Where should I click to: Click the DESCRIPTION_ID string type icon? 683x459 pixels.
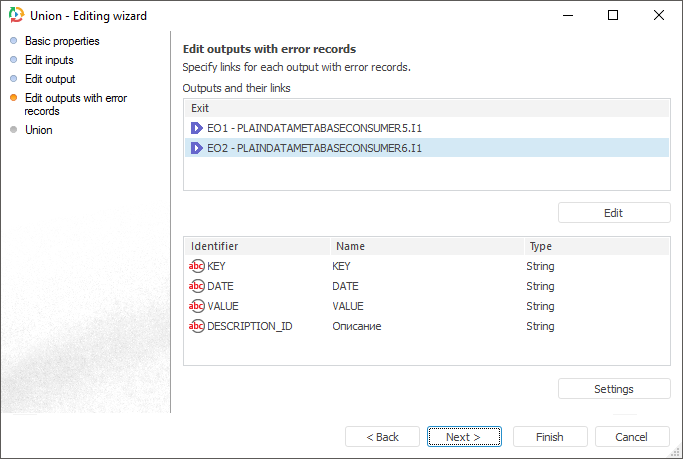pyautogui.click(x=197, y=326)
